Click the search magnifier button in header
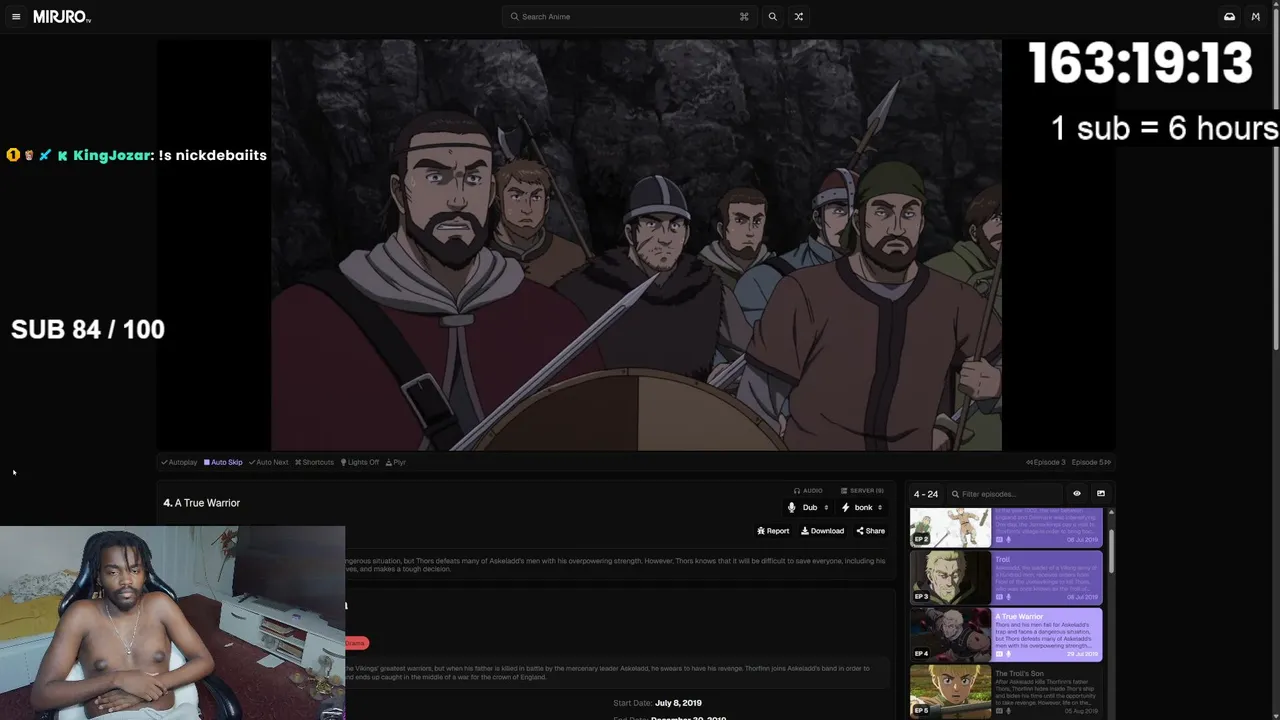1280x720 pixels. [772, 17]
